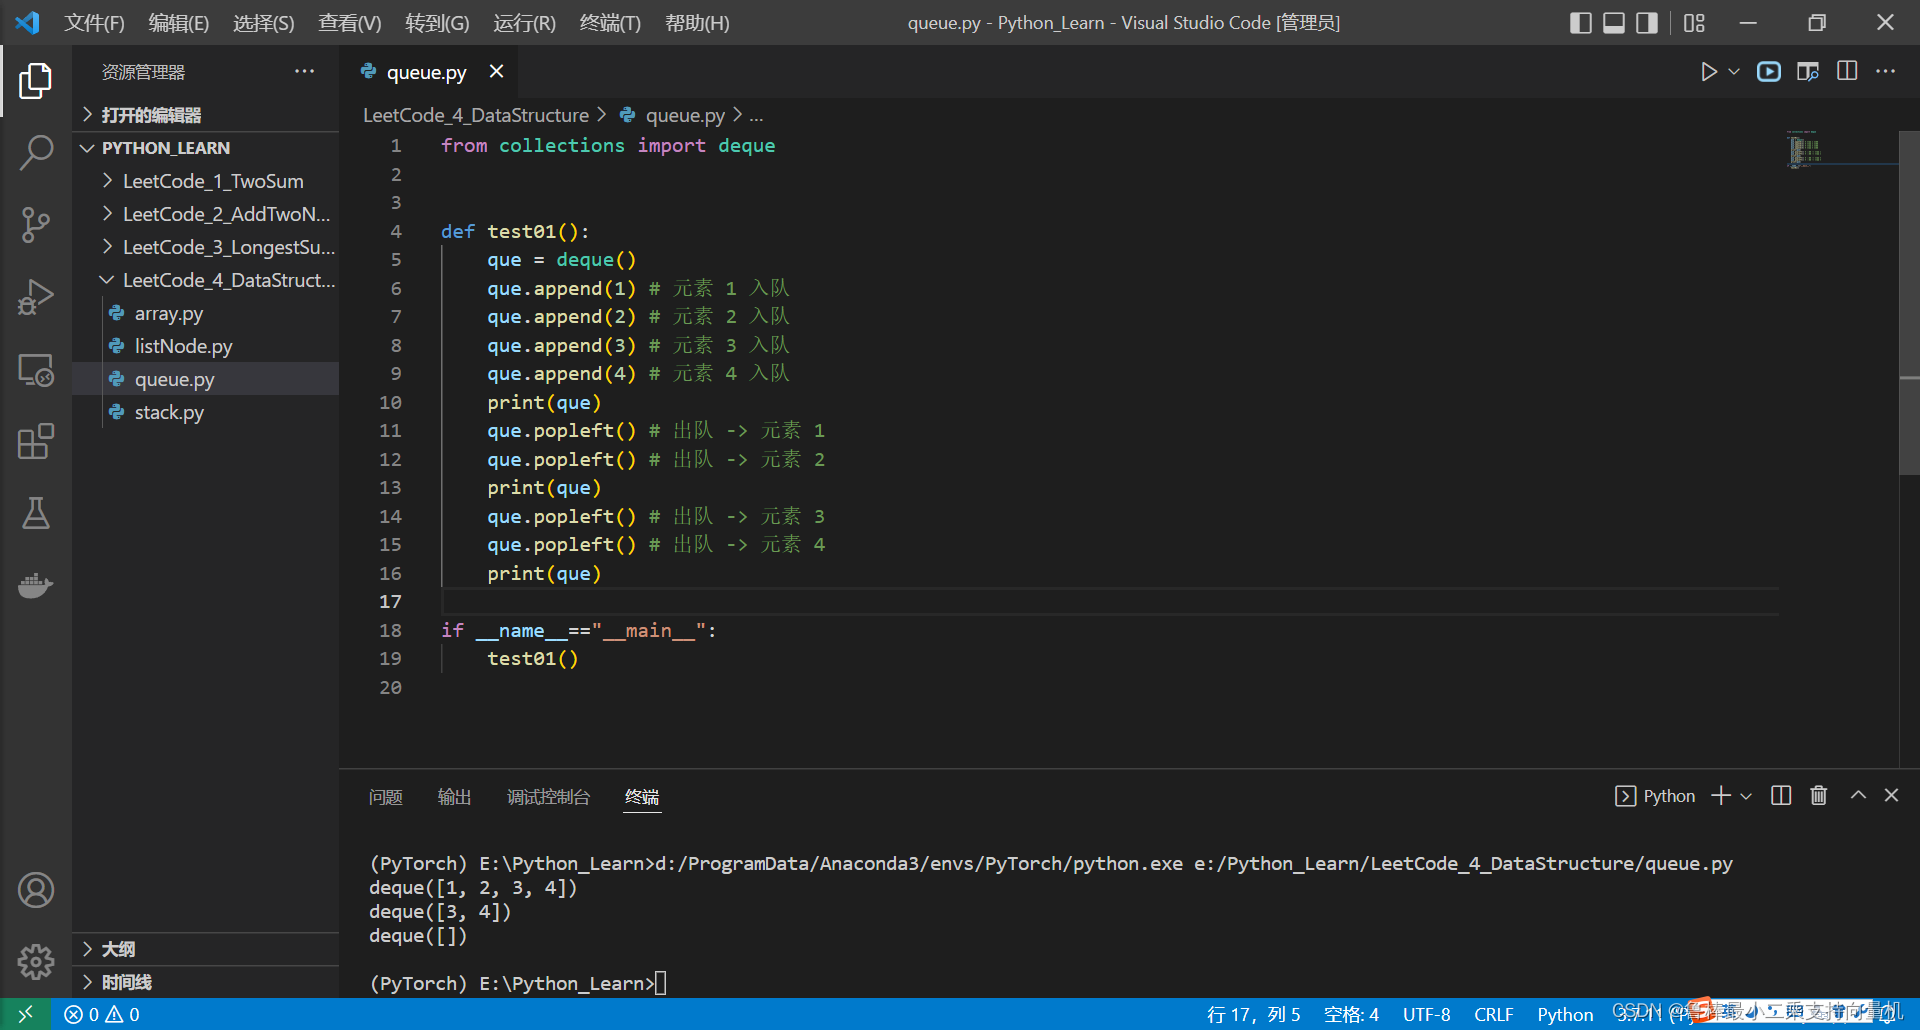Collapse the LeetCode_4_DataStruct... folder
Screen dimensions: 1920x1030
pos(206,280)
